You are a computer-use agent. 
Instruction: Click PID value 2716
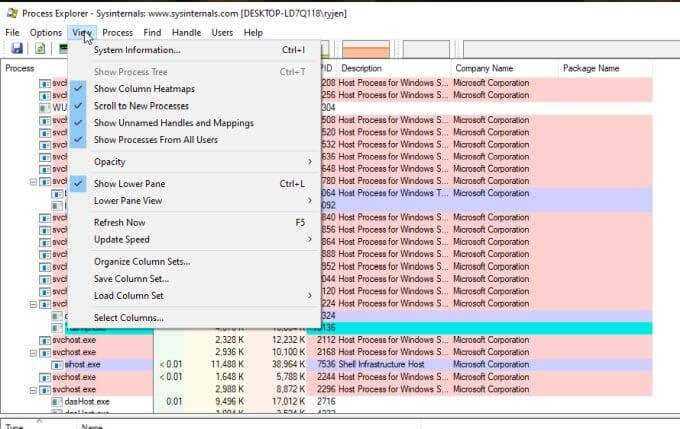tap(326, 401)
